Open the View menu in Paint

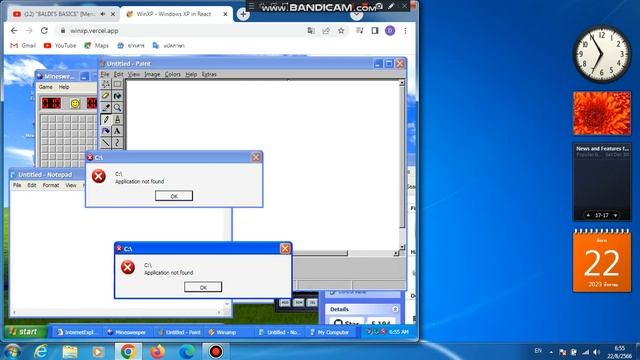(x=133, y=74)
